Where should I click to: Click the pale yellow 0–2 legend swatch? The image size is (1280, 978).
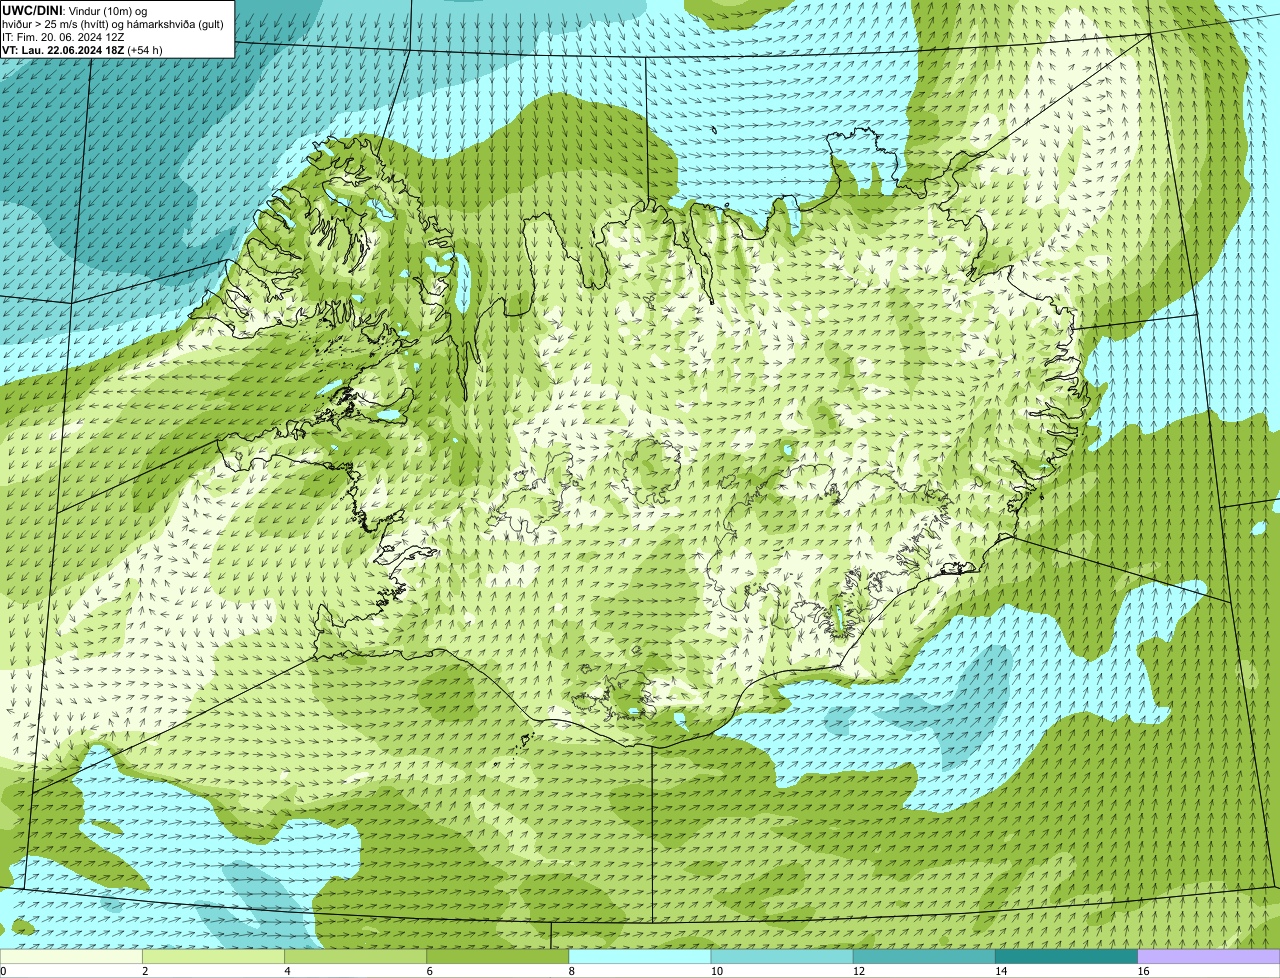click(71, 956)
